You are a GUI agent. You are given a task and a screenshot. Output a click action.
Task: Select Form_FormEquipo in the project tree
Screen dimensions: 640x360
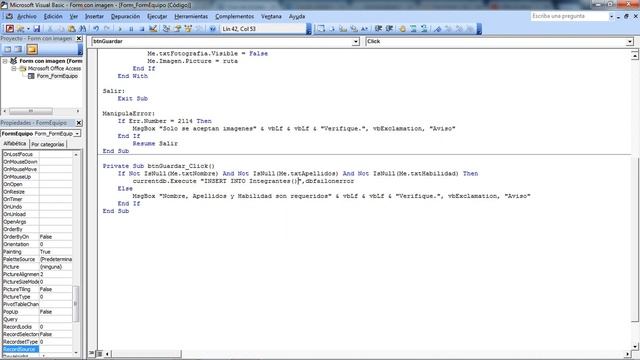(57, 76)
